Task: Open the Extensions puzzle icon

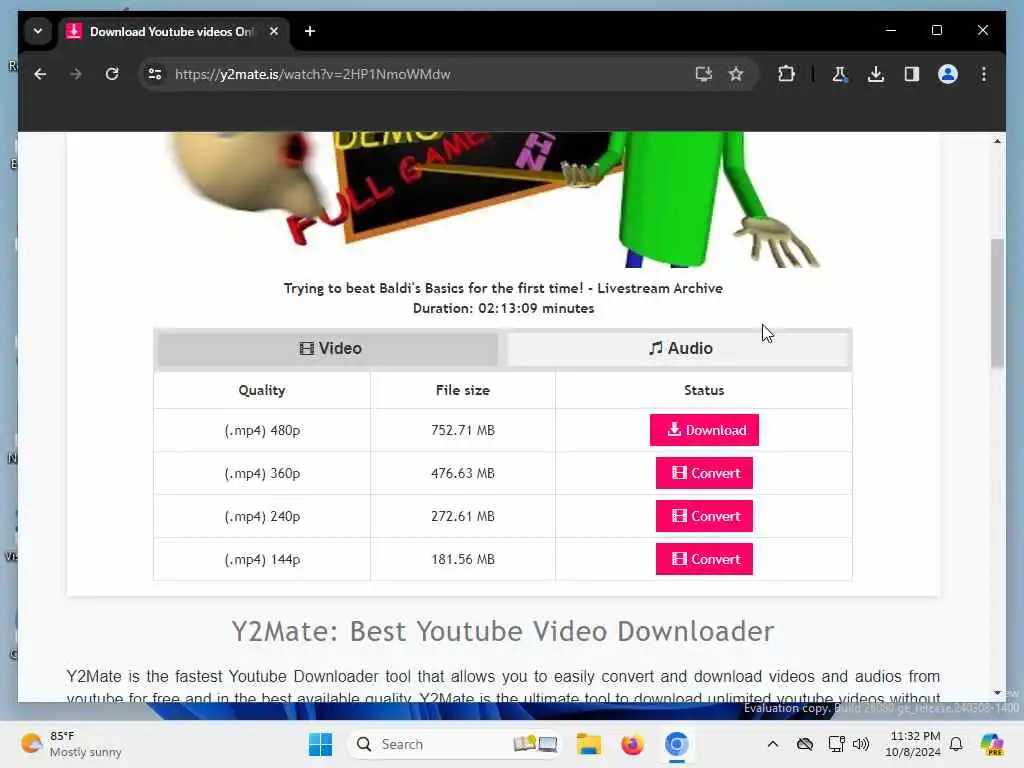Action: pos(786,74)
